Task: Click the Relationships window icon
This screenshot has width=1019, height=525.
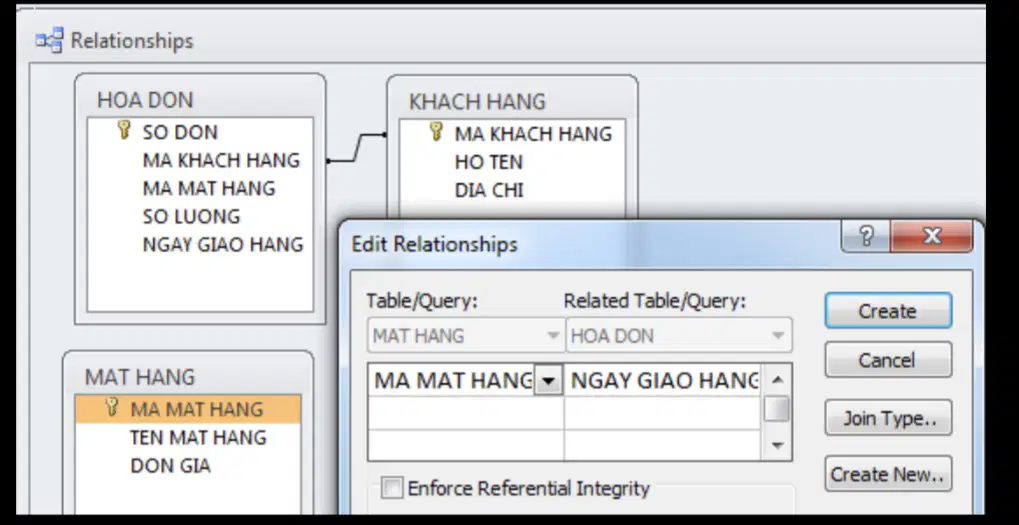Action: 49,40
